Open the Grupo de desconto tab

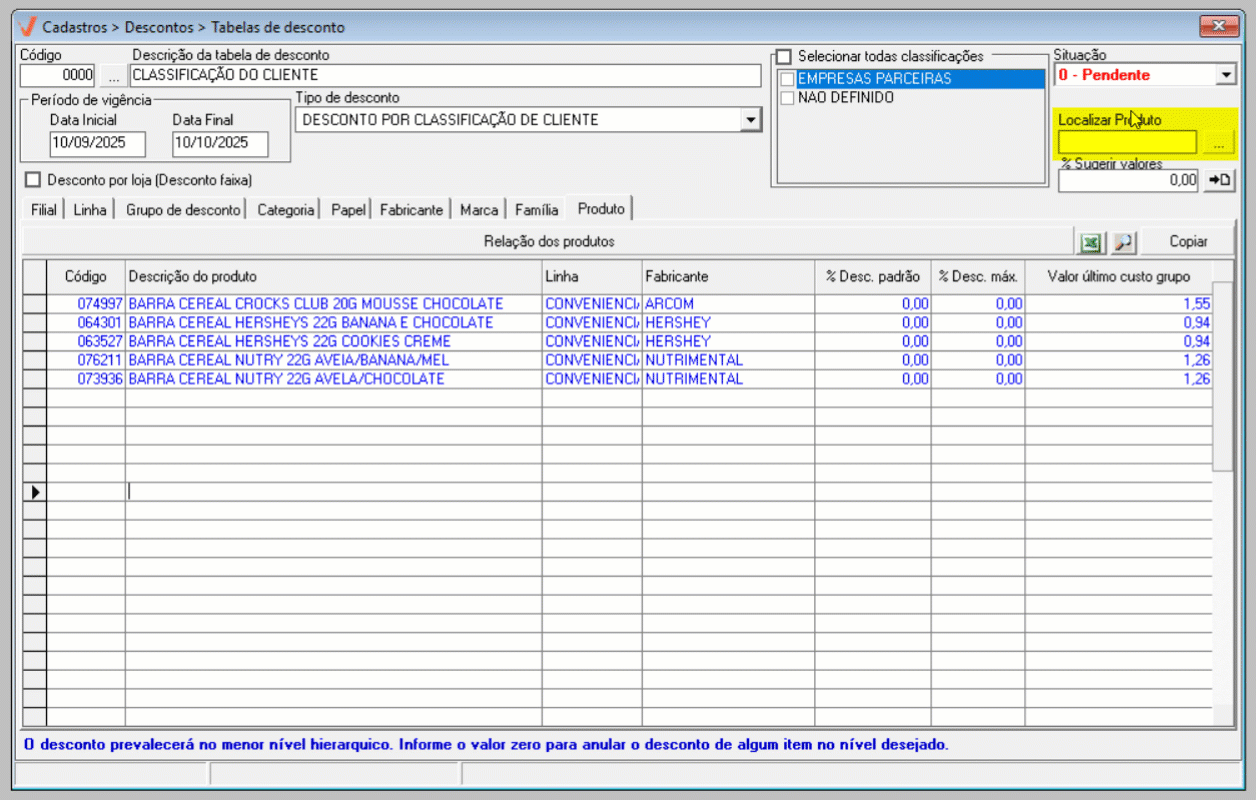(183, 210)
